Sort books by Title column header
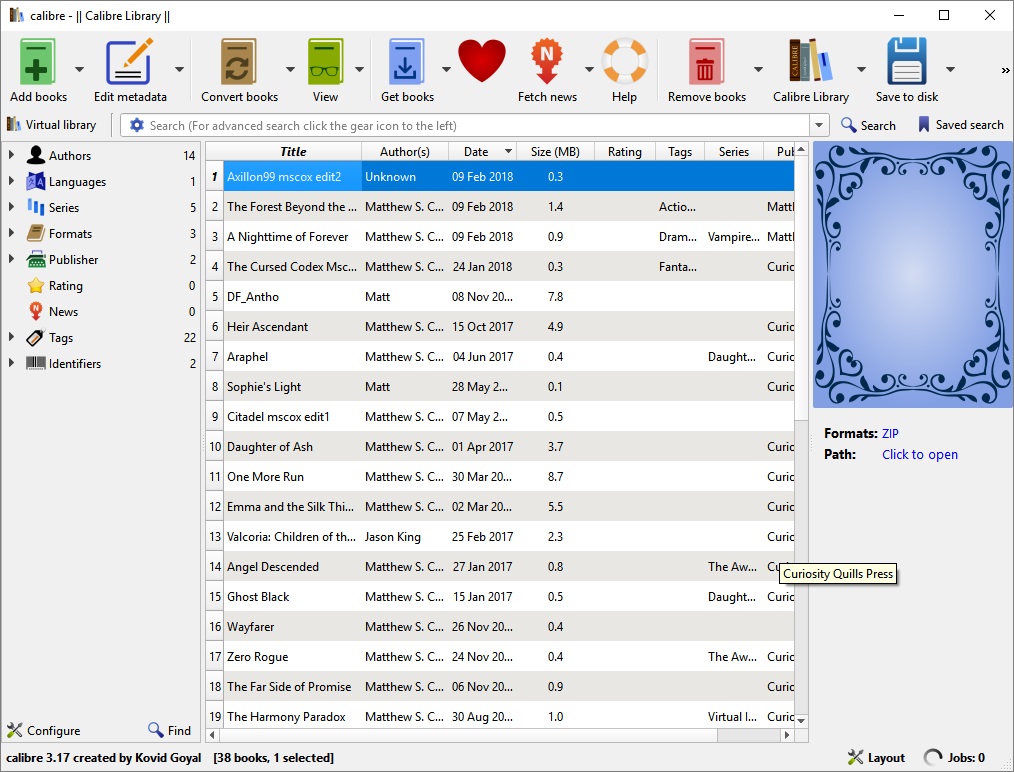 (x=292, y=151)
